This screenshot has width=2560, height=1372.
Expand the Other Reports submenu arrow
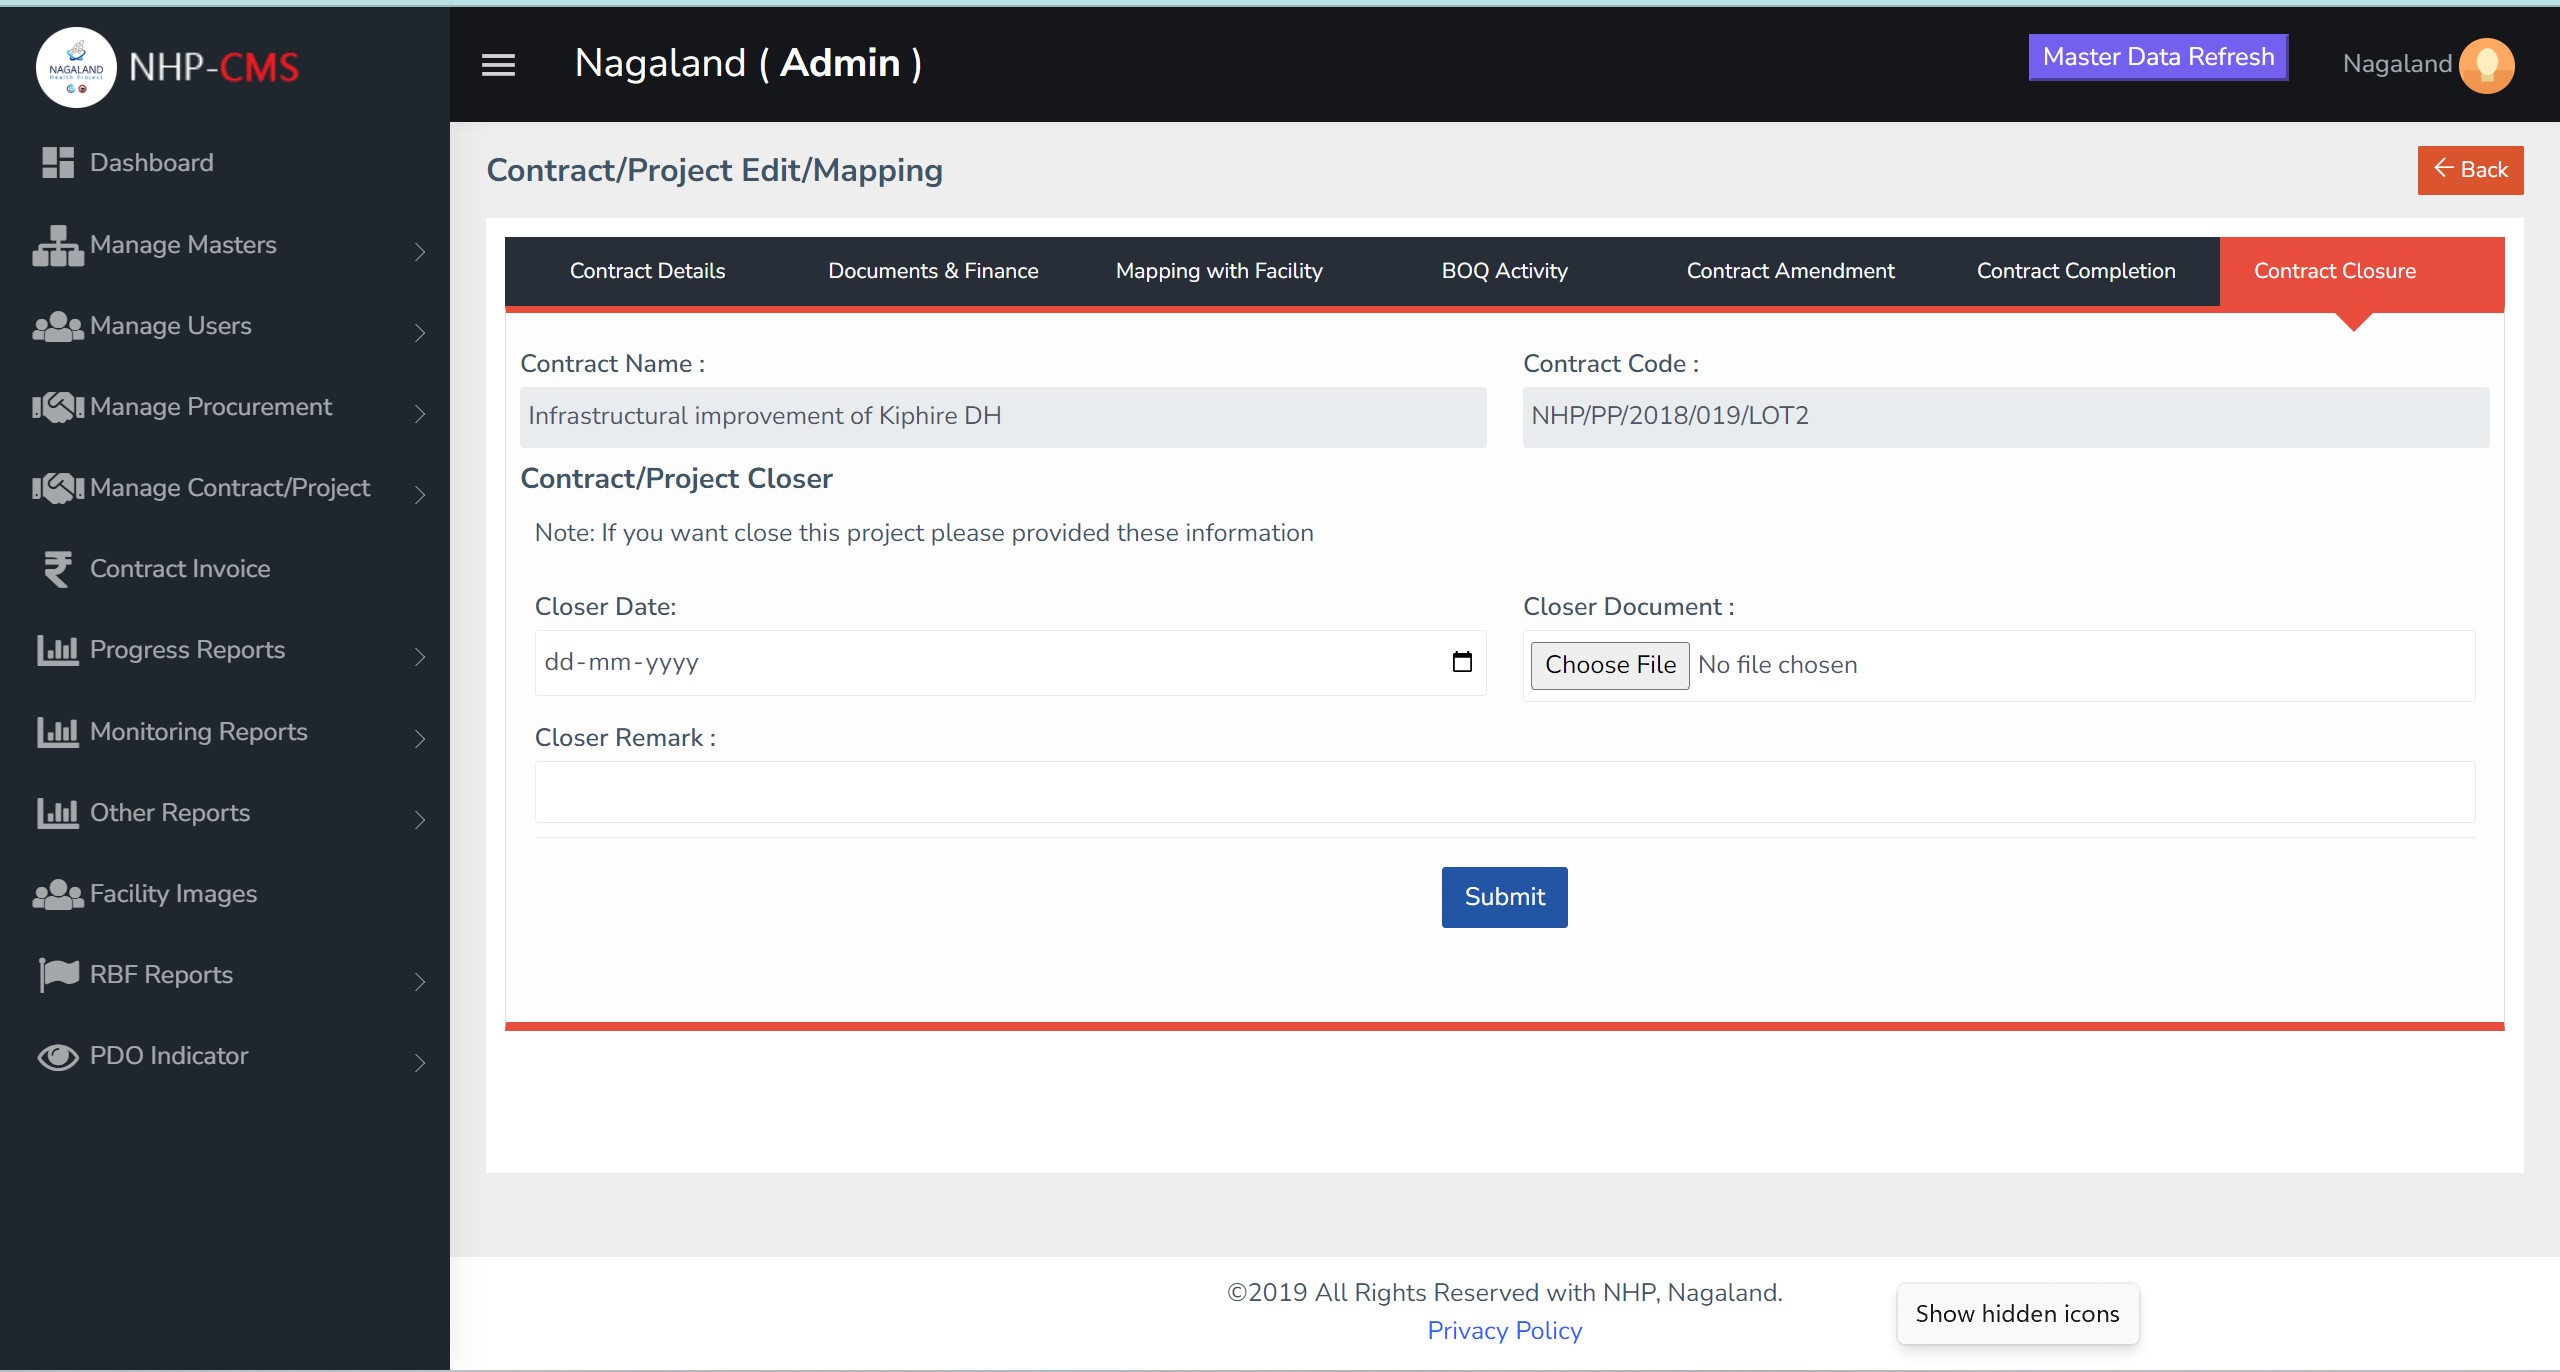coord(420,819)
